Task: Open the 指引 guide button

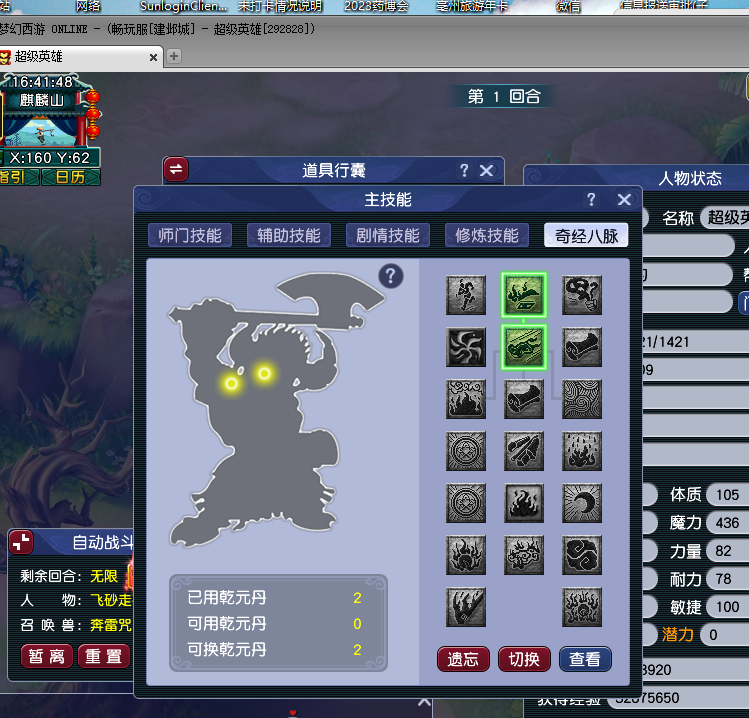Action: coord(18,177)
